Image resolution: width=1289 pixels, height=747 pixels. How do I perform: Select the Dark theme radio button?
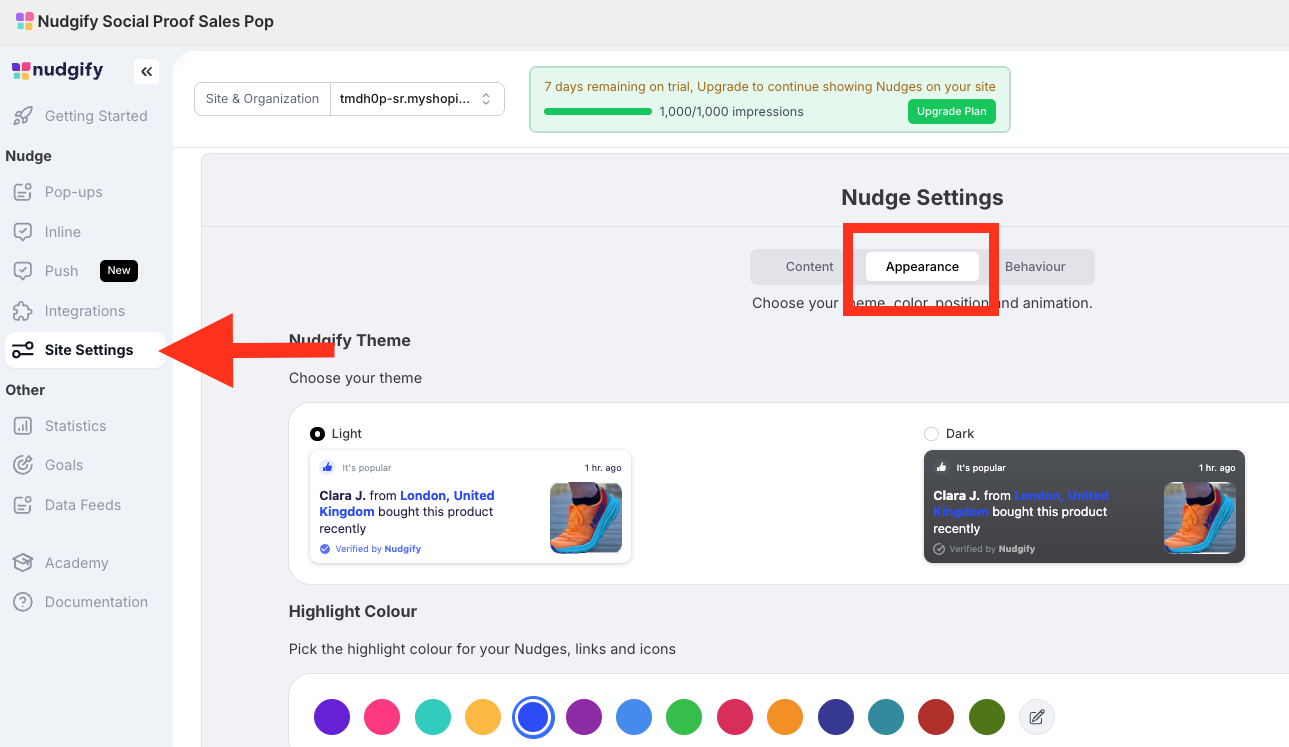coord(931,434)
